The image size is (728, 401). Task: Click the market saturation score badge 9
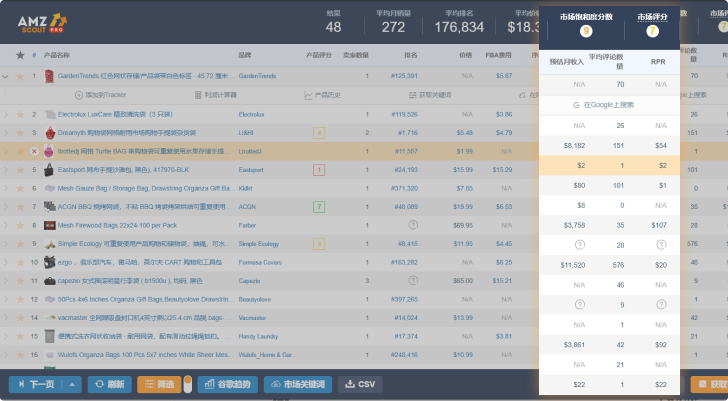point(586,31)
